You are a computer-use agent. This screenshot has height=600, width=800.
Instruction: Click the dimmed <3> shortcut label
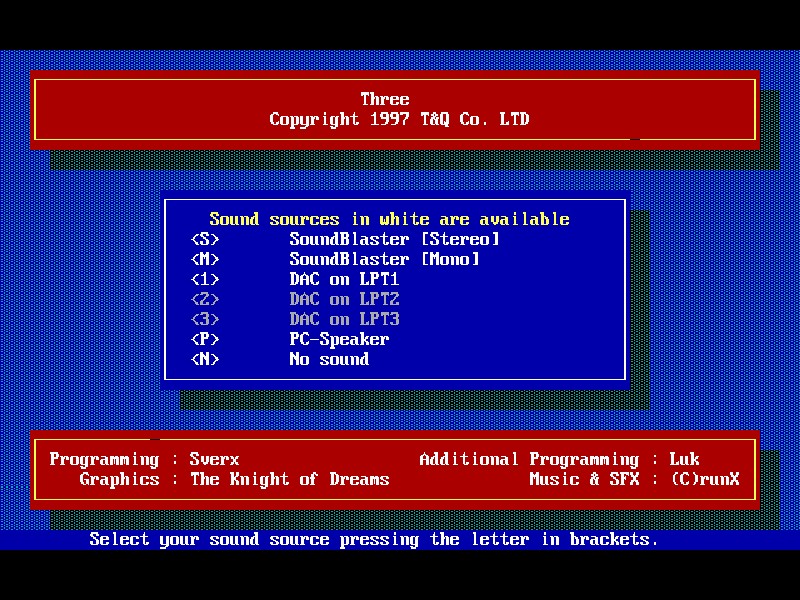click(204, 319)
